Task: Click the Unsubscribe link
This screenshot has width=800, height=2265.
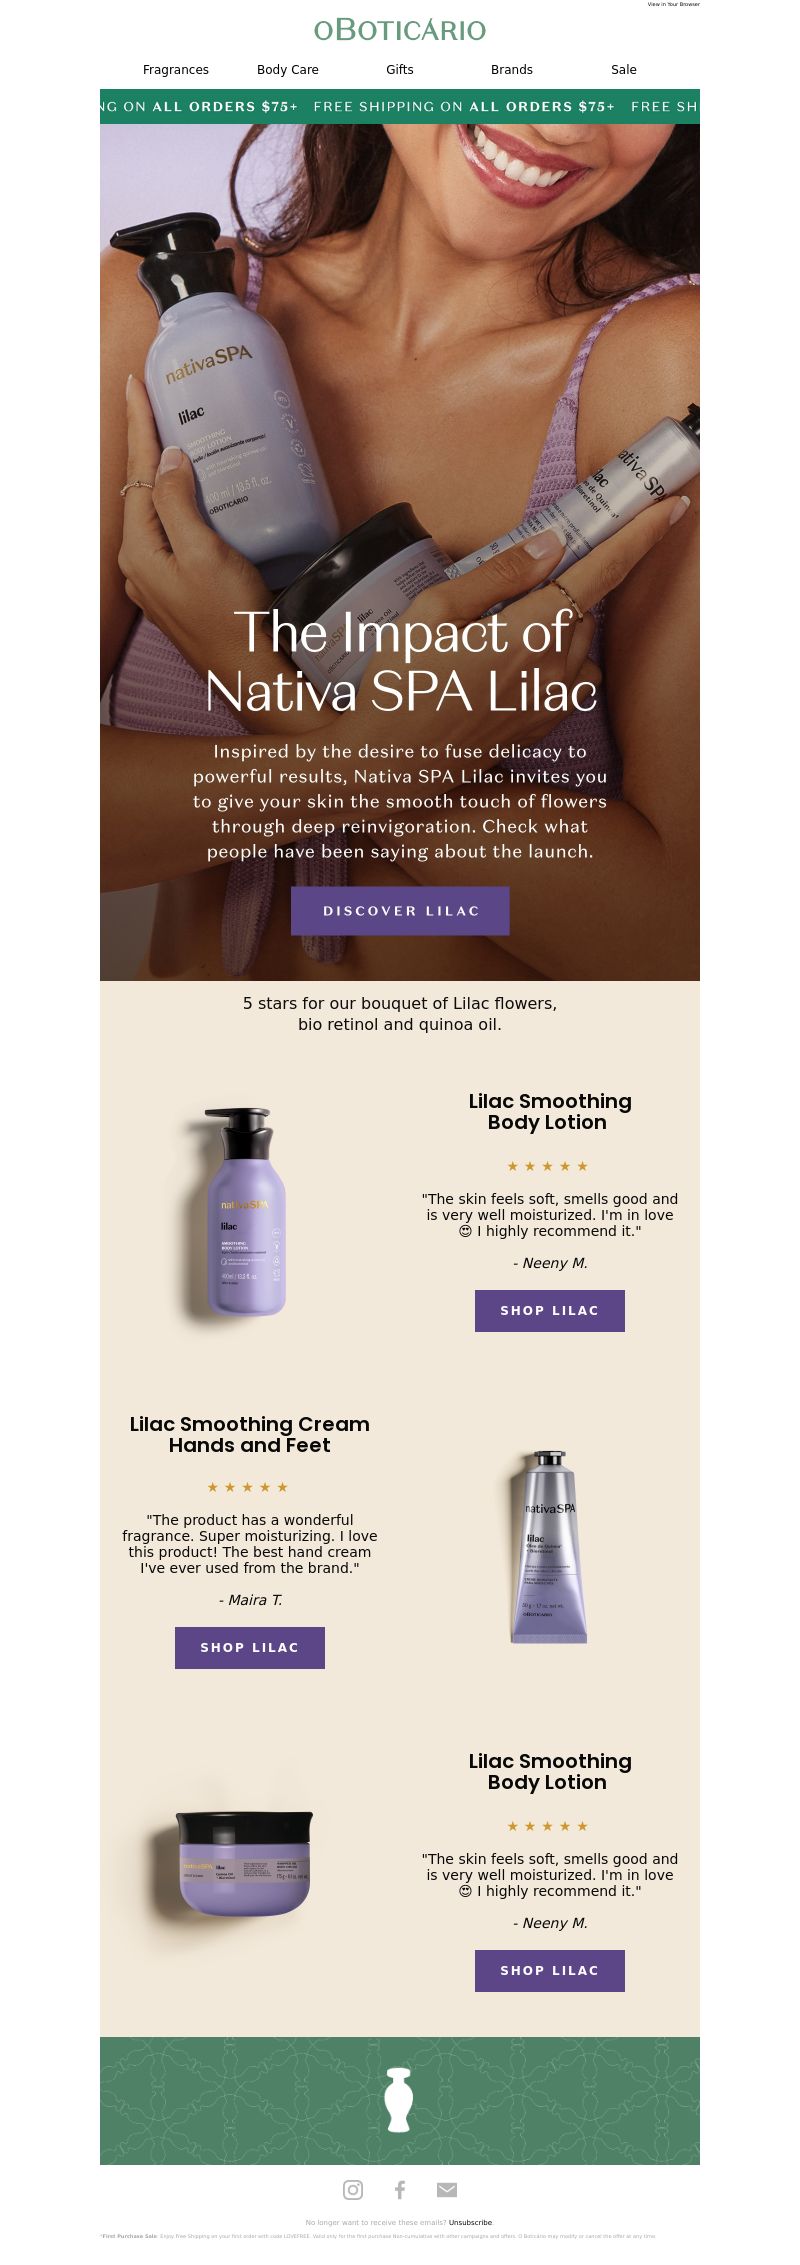Action: click(470, 2223)
